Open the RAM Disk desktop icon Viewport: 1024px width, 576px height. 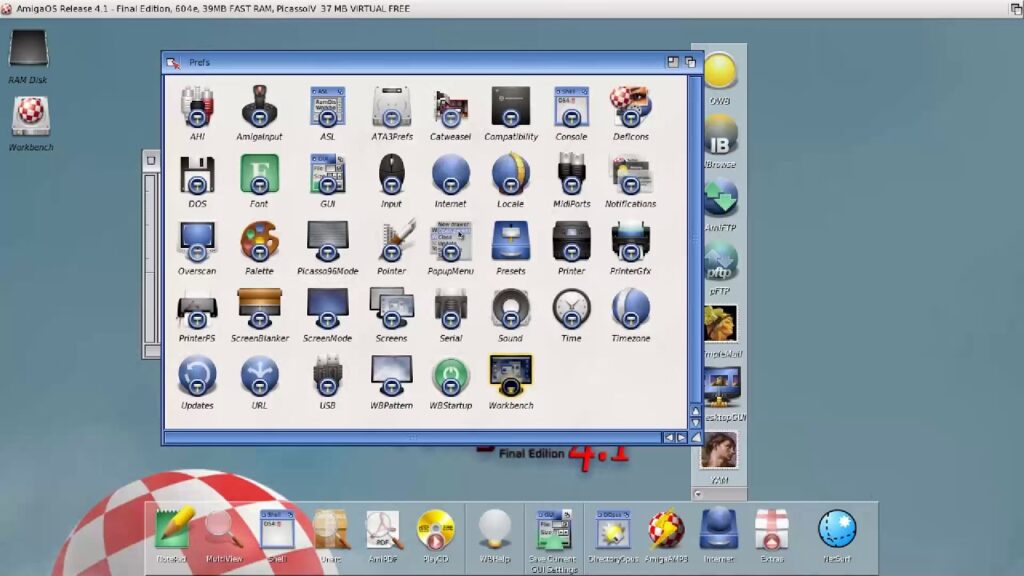pyautogui.click(x=28, y=53)
